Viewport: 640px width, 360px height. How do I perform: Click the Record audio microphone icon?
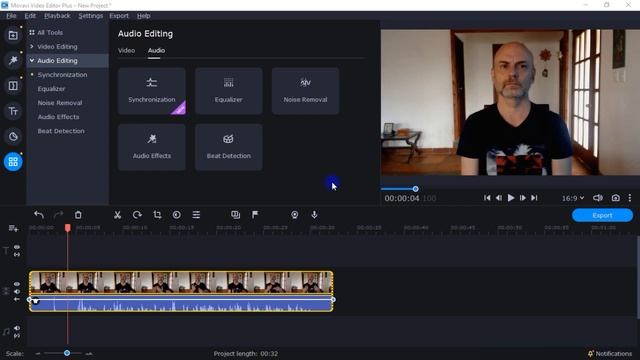click(x=314, y=215)
